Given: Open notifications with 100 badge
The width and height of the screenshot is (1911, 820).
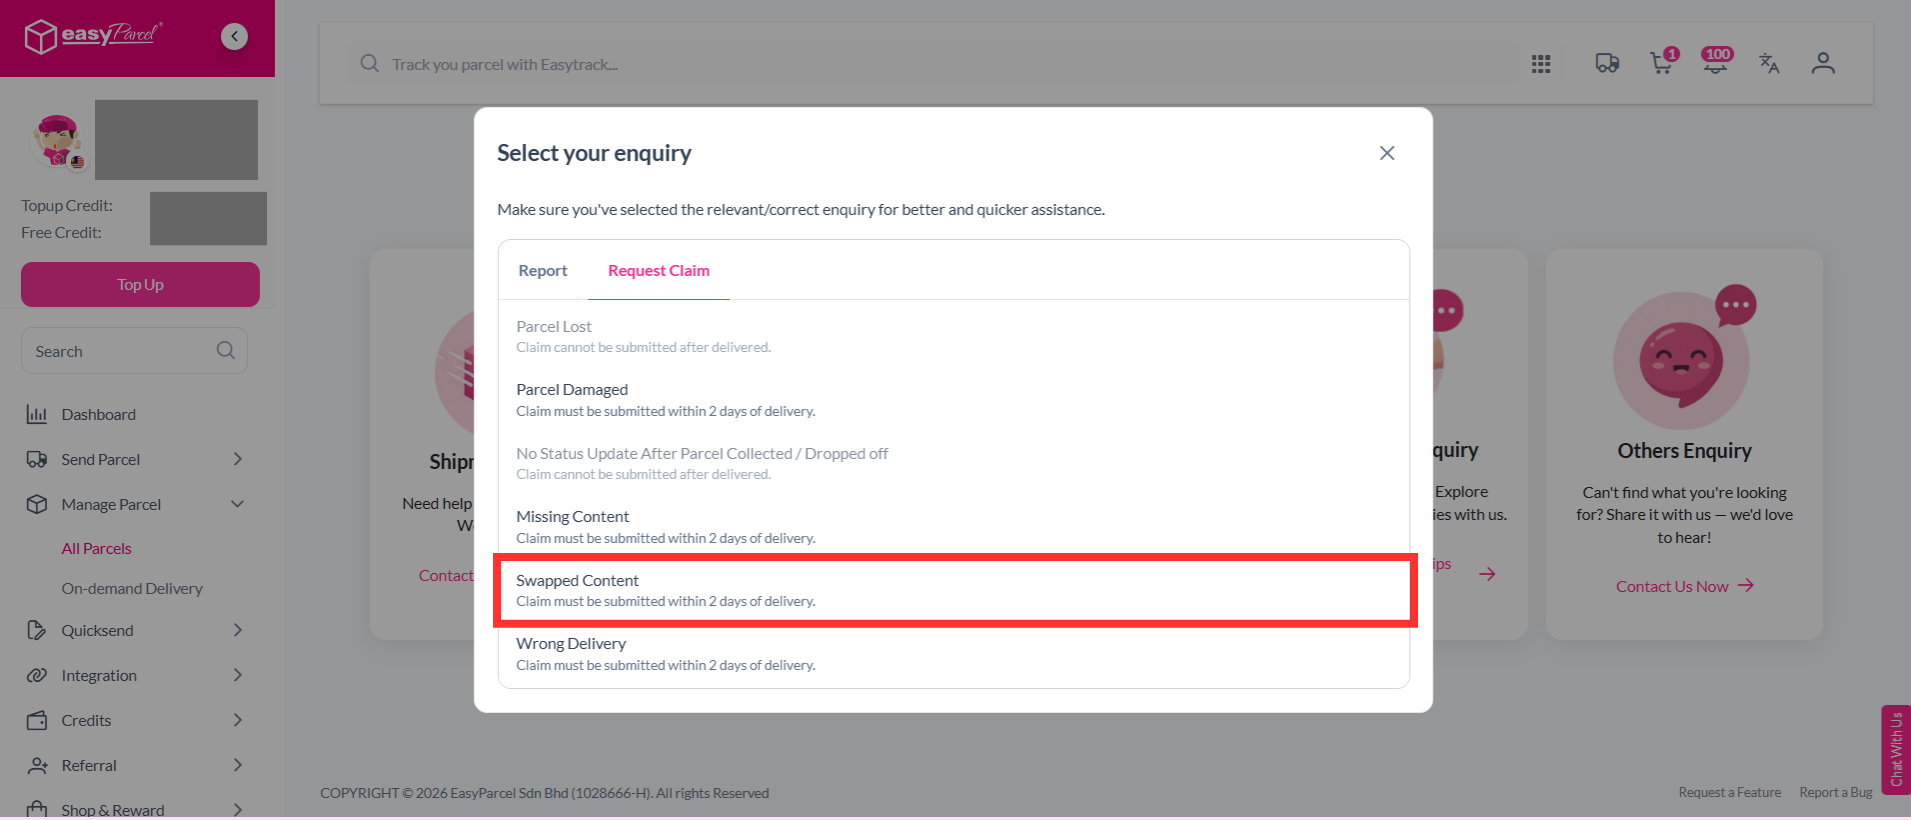Looking at the screenshot, I should 1717,62.
